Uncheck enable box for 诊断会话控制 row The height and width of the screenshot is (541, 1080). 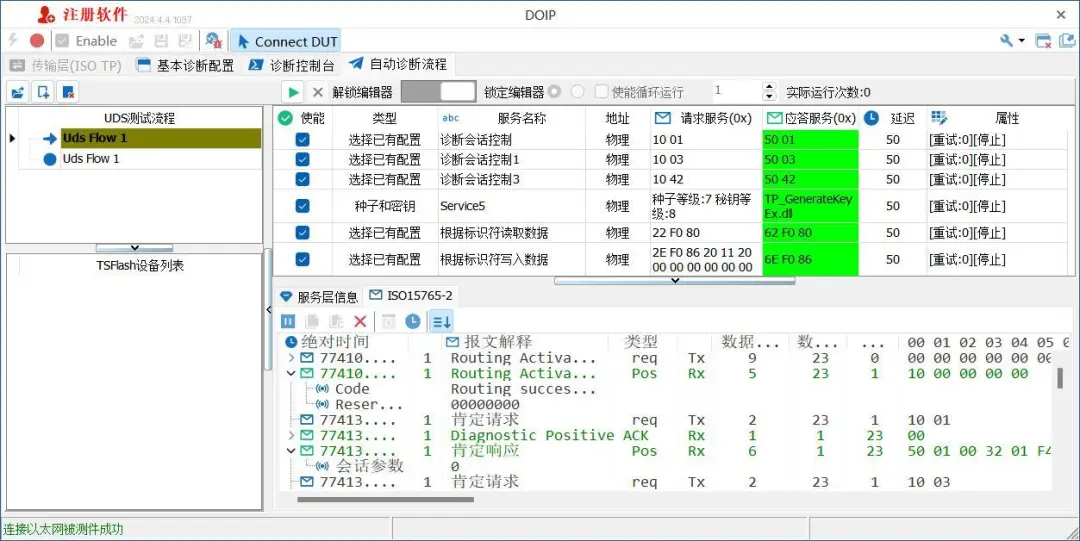(x=302, y=140)
